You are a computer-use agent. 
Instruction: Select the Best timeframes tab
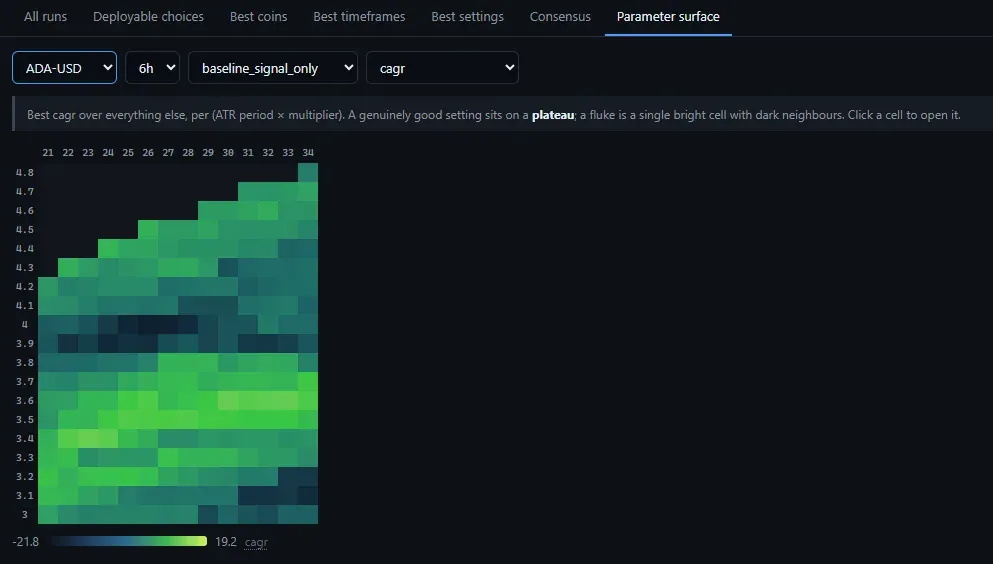359,16
